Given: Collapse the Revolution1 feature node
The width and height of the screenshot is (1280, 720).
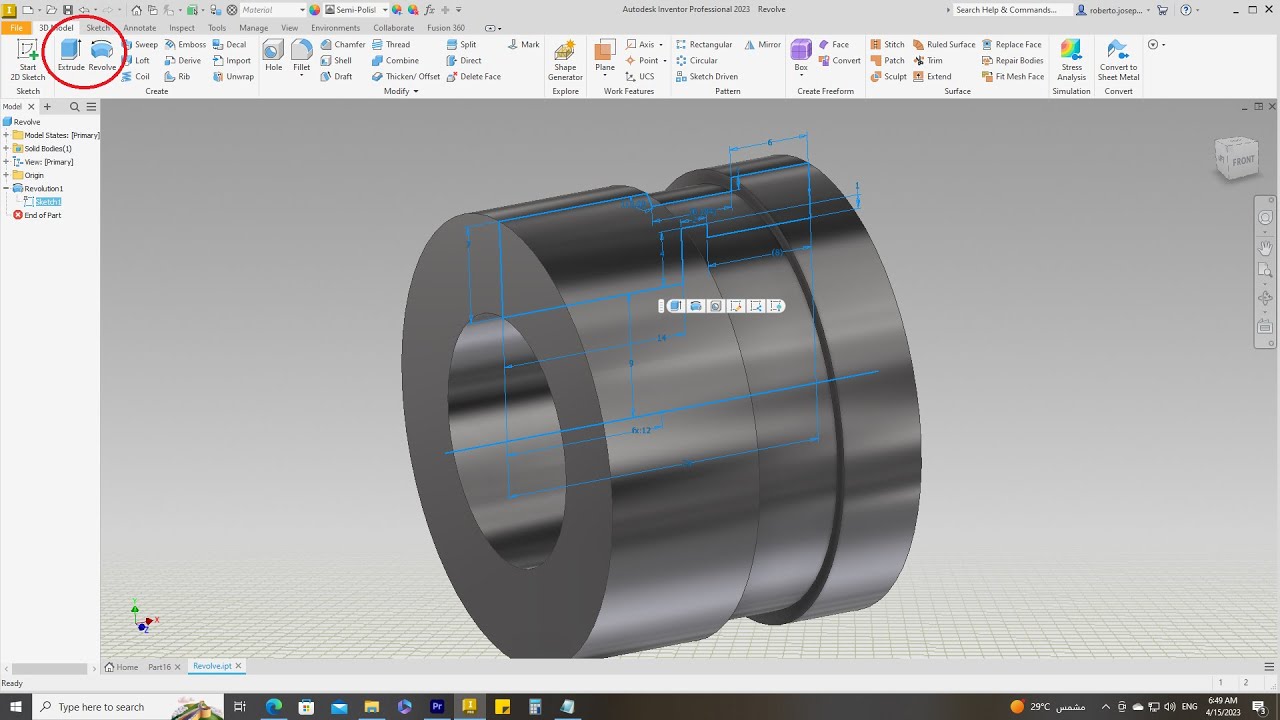Looking at the screenshot, I should pyautogui.click(x=6, y=188).
